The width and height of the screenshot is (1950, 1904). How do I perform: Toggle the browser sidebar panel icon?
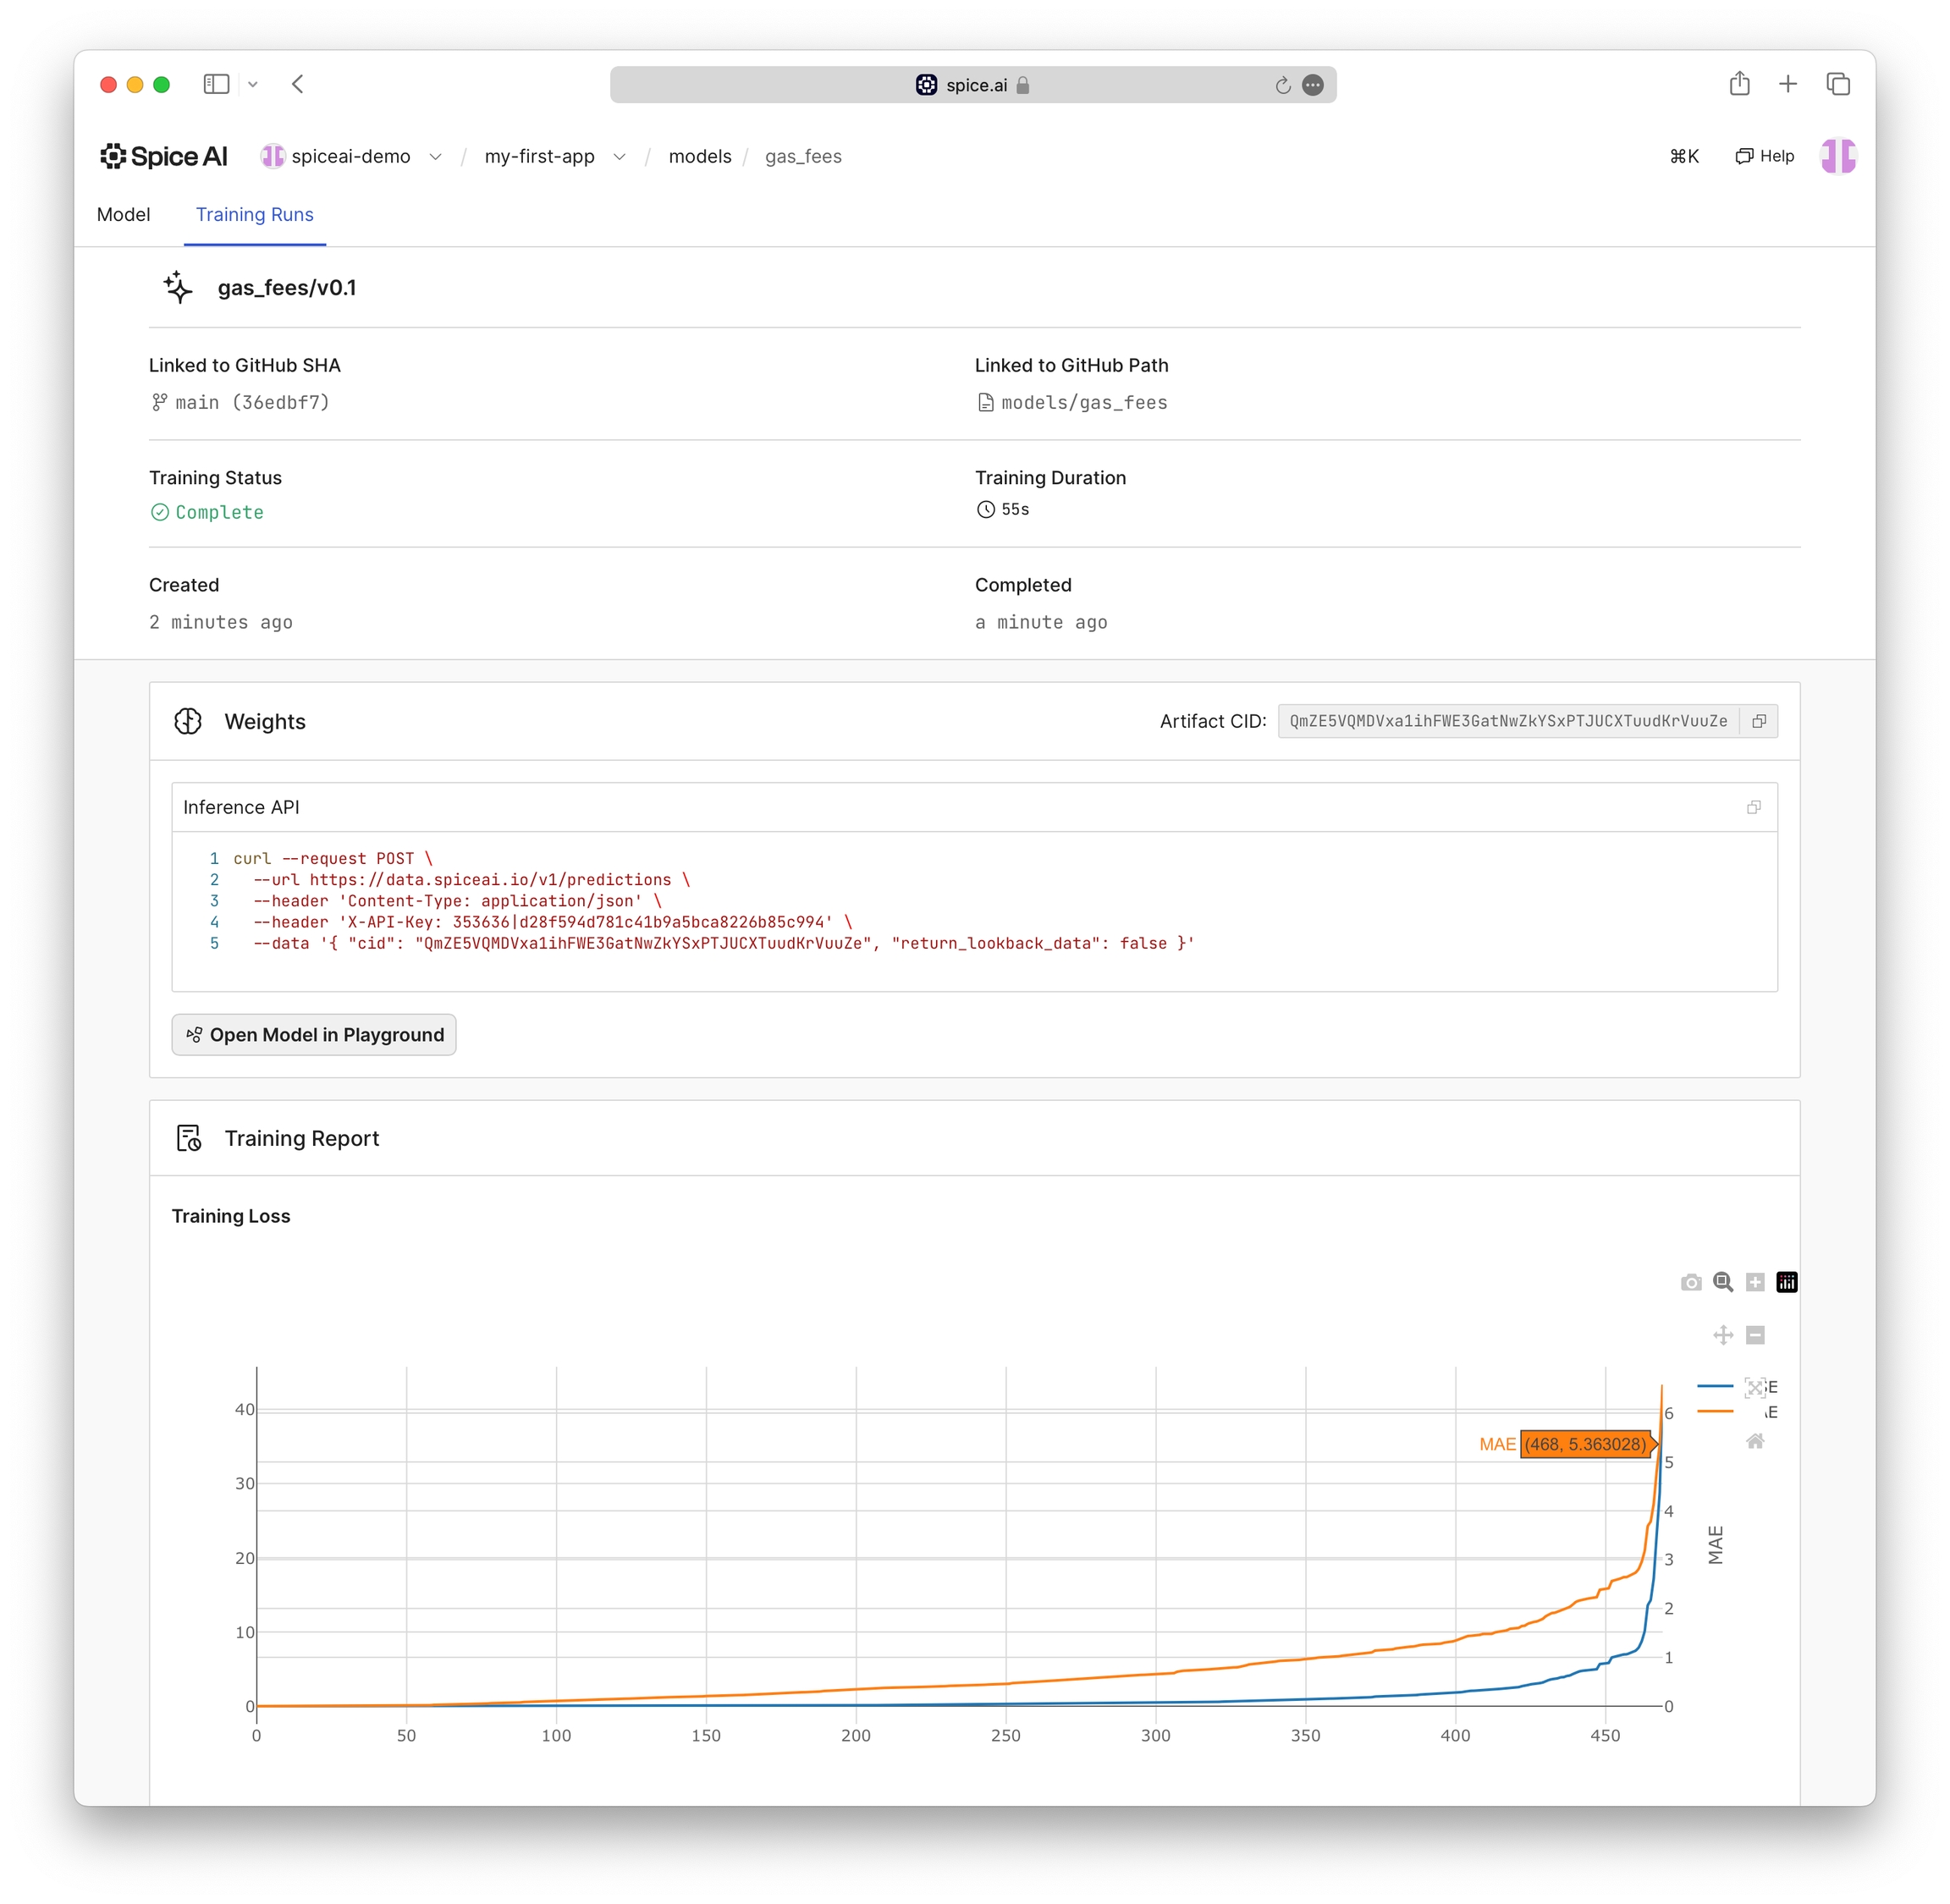216,84
